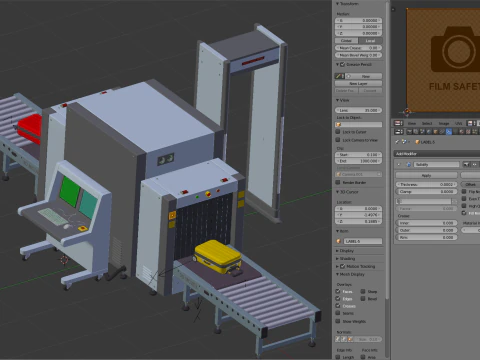Expand the Display panel
The height and width of the screenshot is (360, 480).
coord(337,251)
